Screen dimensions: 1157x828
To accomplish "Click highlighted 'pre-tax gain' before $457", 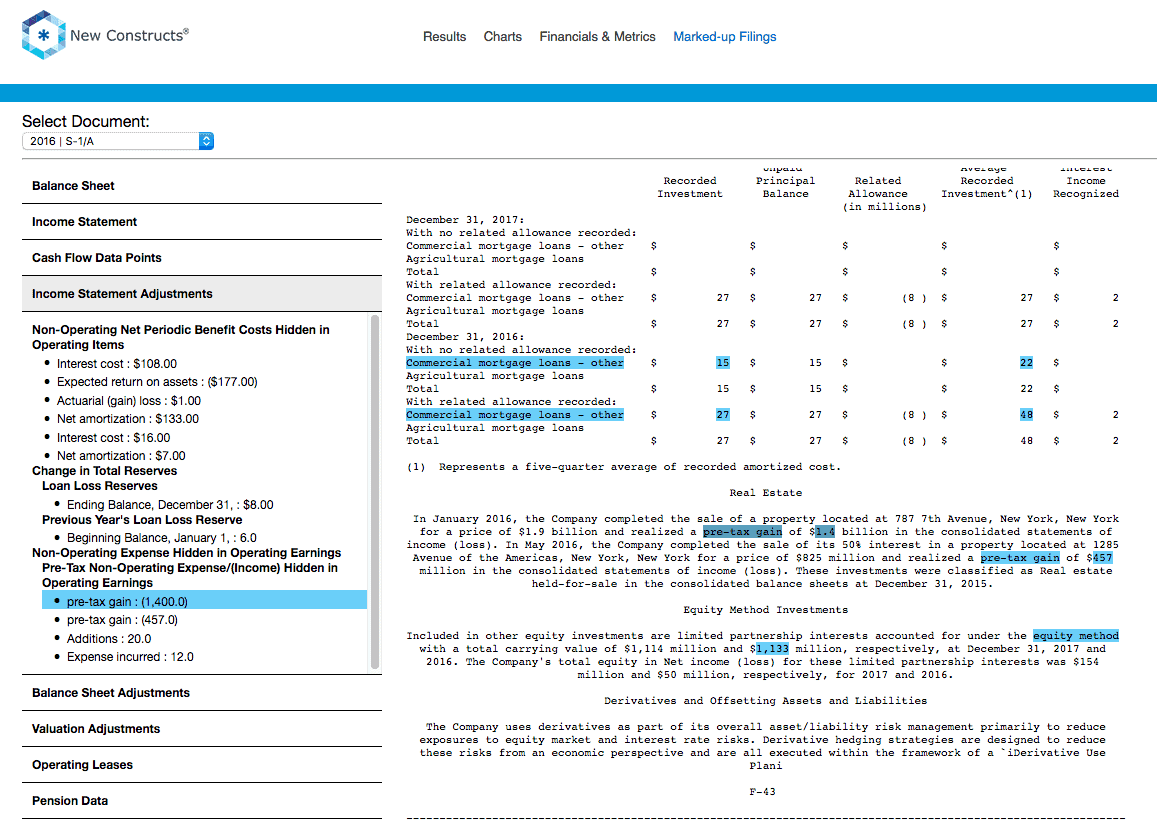I will click(1020, 558).
